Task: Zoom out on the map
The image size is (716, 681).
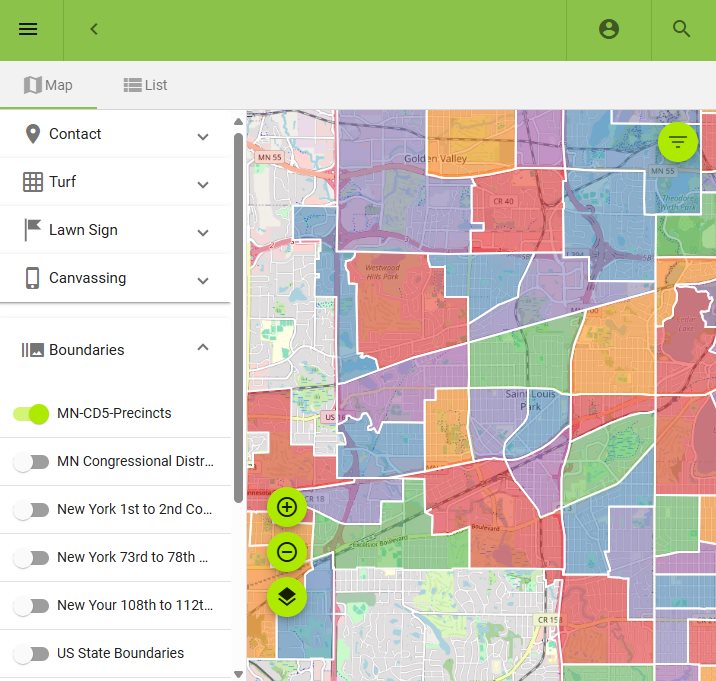Action: 287,552
